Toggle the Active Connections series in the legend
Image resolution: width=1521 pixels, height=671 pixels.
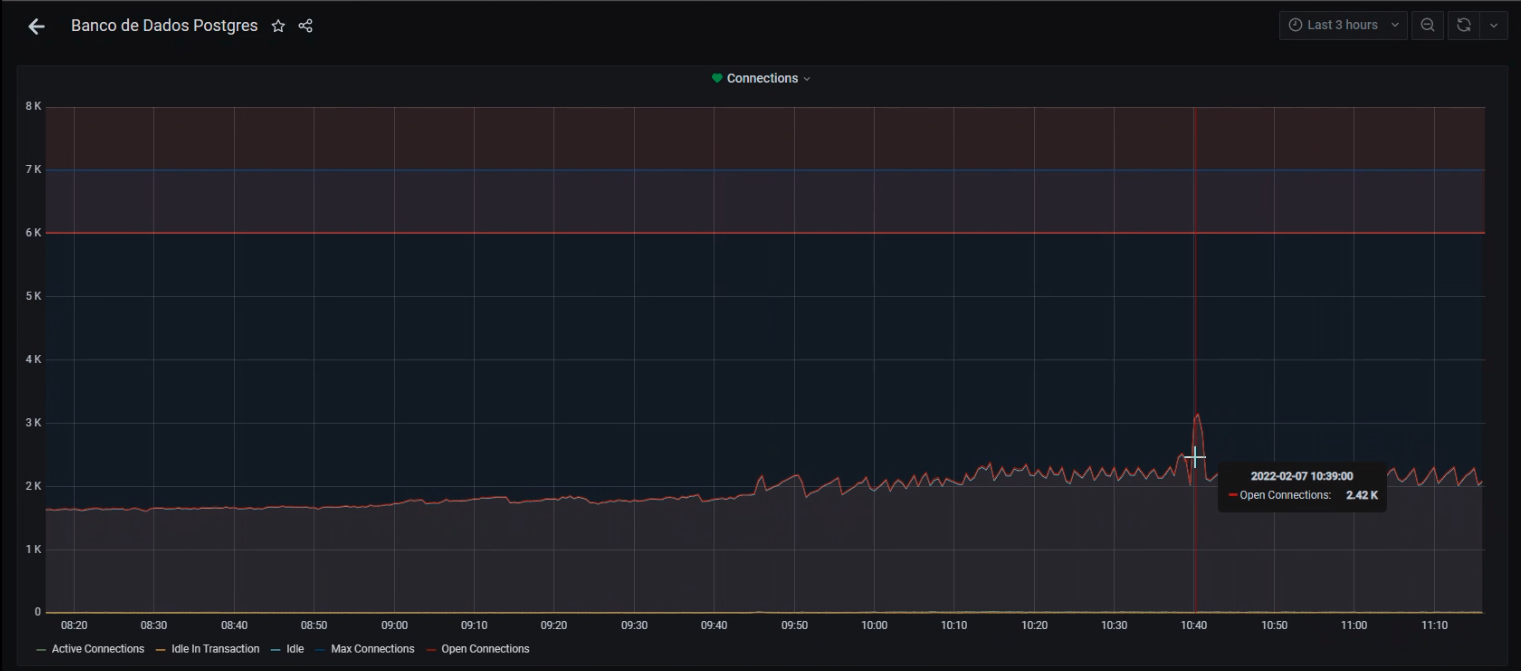[97, 649]
